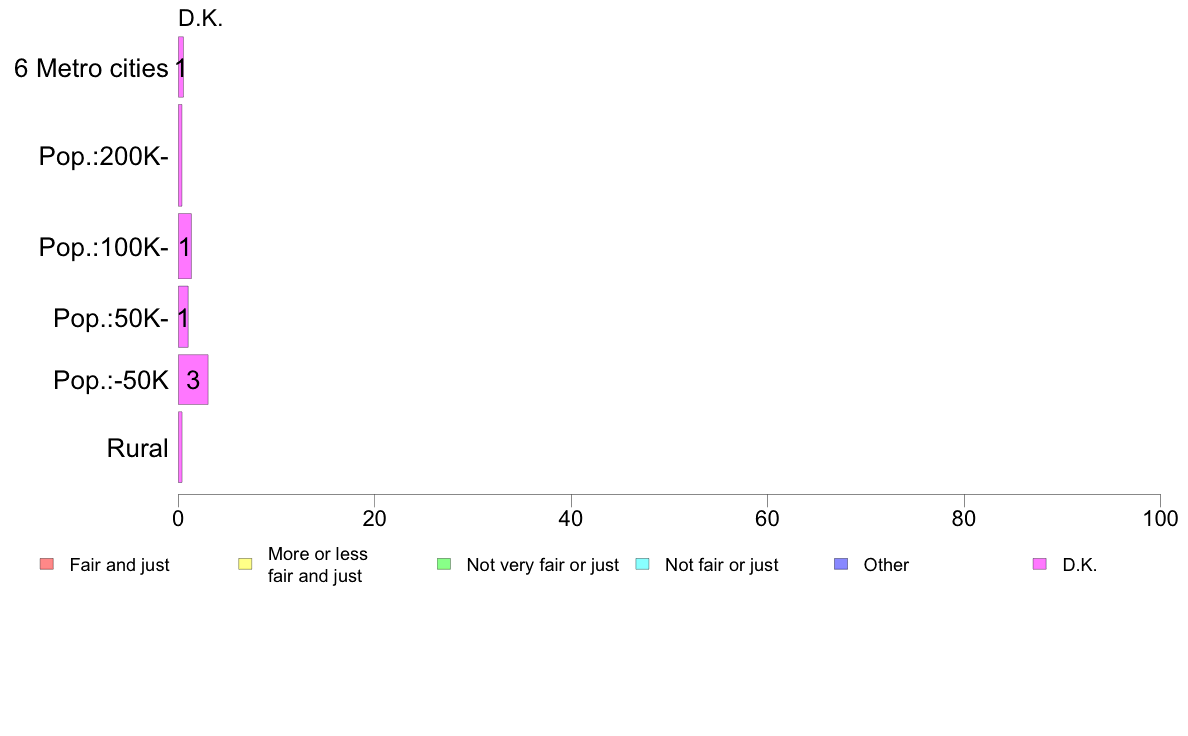
Task: Select the Pop.:100K- magenta bar
Action: [x=185, y=246]
